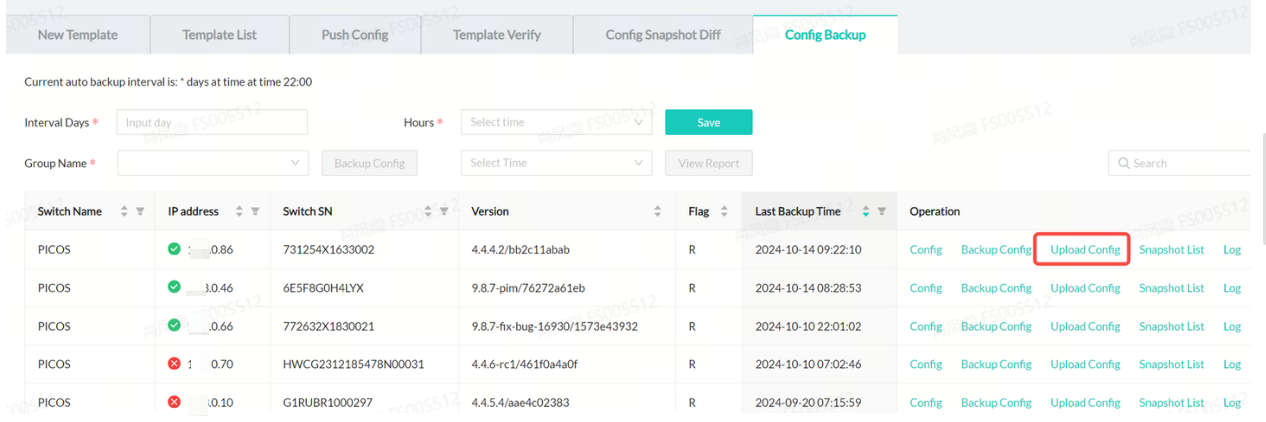Click Backup Config link for switch 772632X1830021
The width and height of the screenshot is (1266, 422).
pos(995,326)
